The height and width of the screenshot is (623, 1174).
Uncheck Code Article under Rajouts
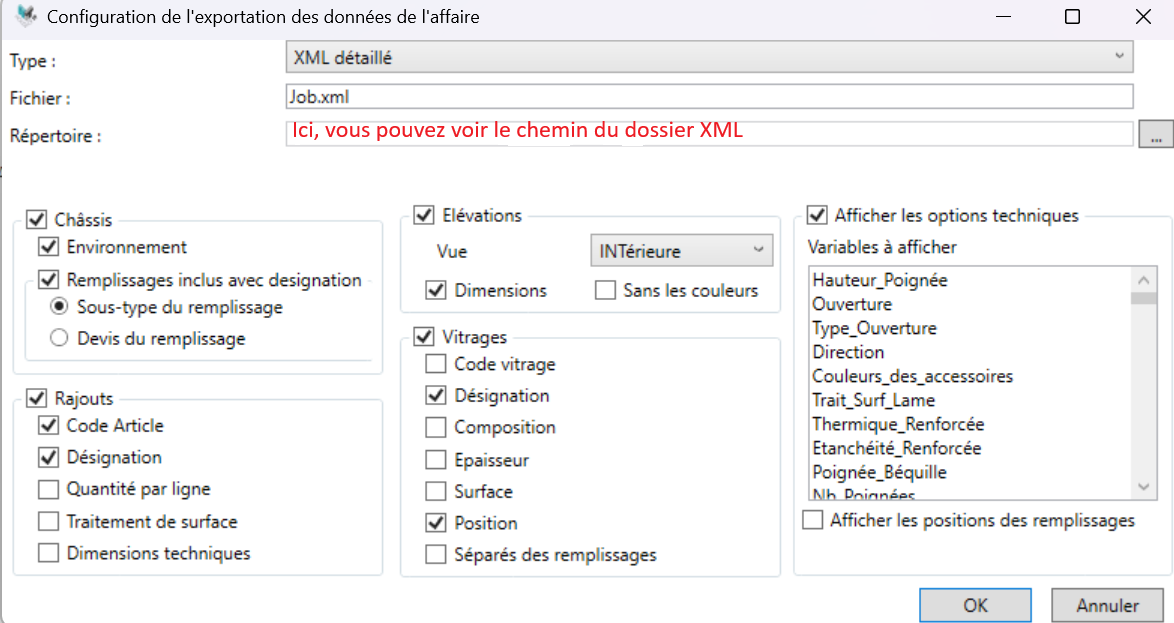pos(47,425)
